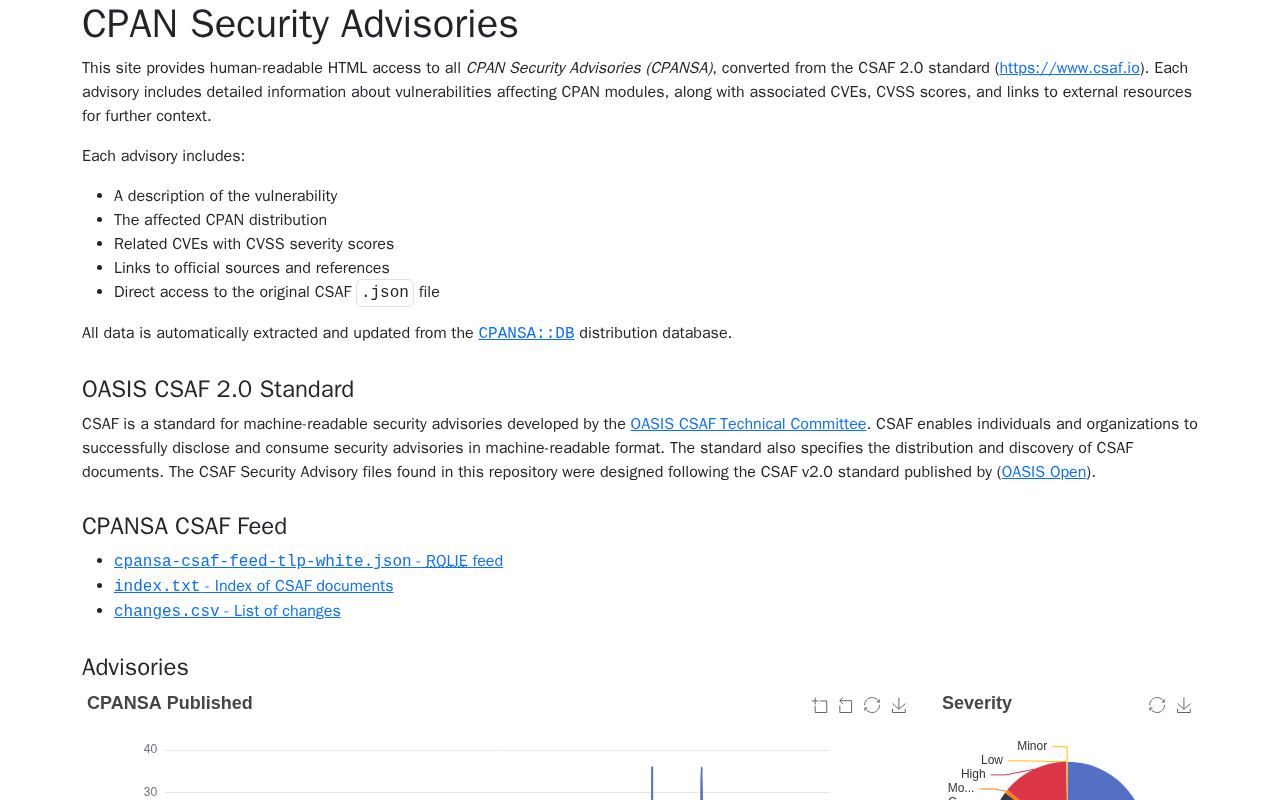Open changes.csv List of changes

point(227,611)
